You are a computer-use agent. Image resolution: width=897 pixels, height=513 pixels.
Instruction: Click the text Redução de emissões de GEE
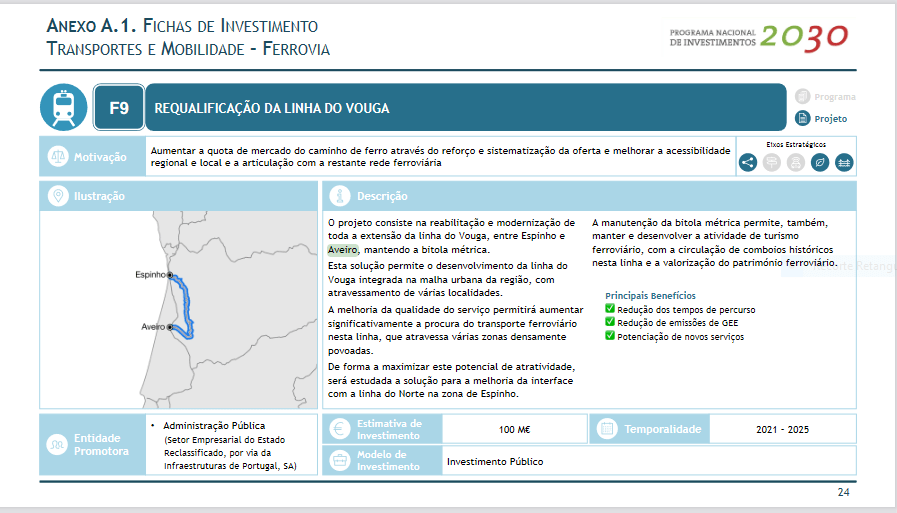click(x=677, y=323)
